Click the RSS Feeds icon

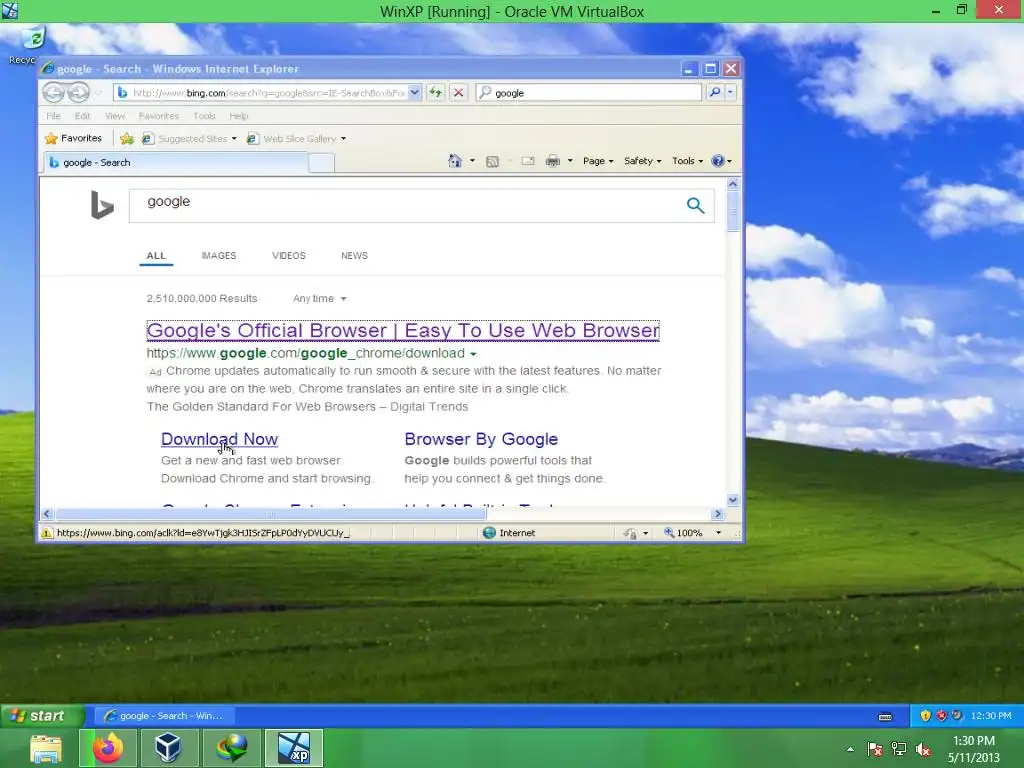[x=492, y=161]
